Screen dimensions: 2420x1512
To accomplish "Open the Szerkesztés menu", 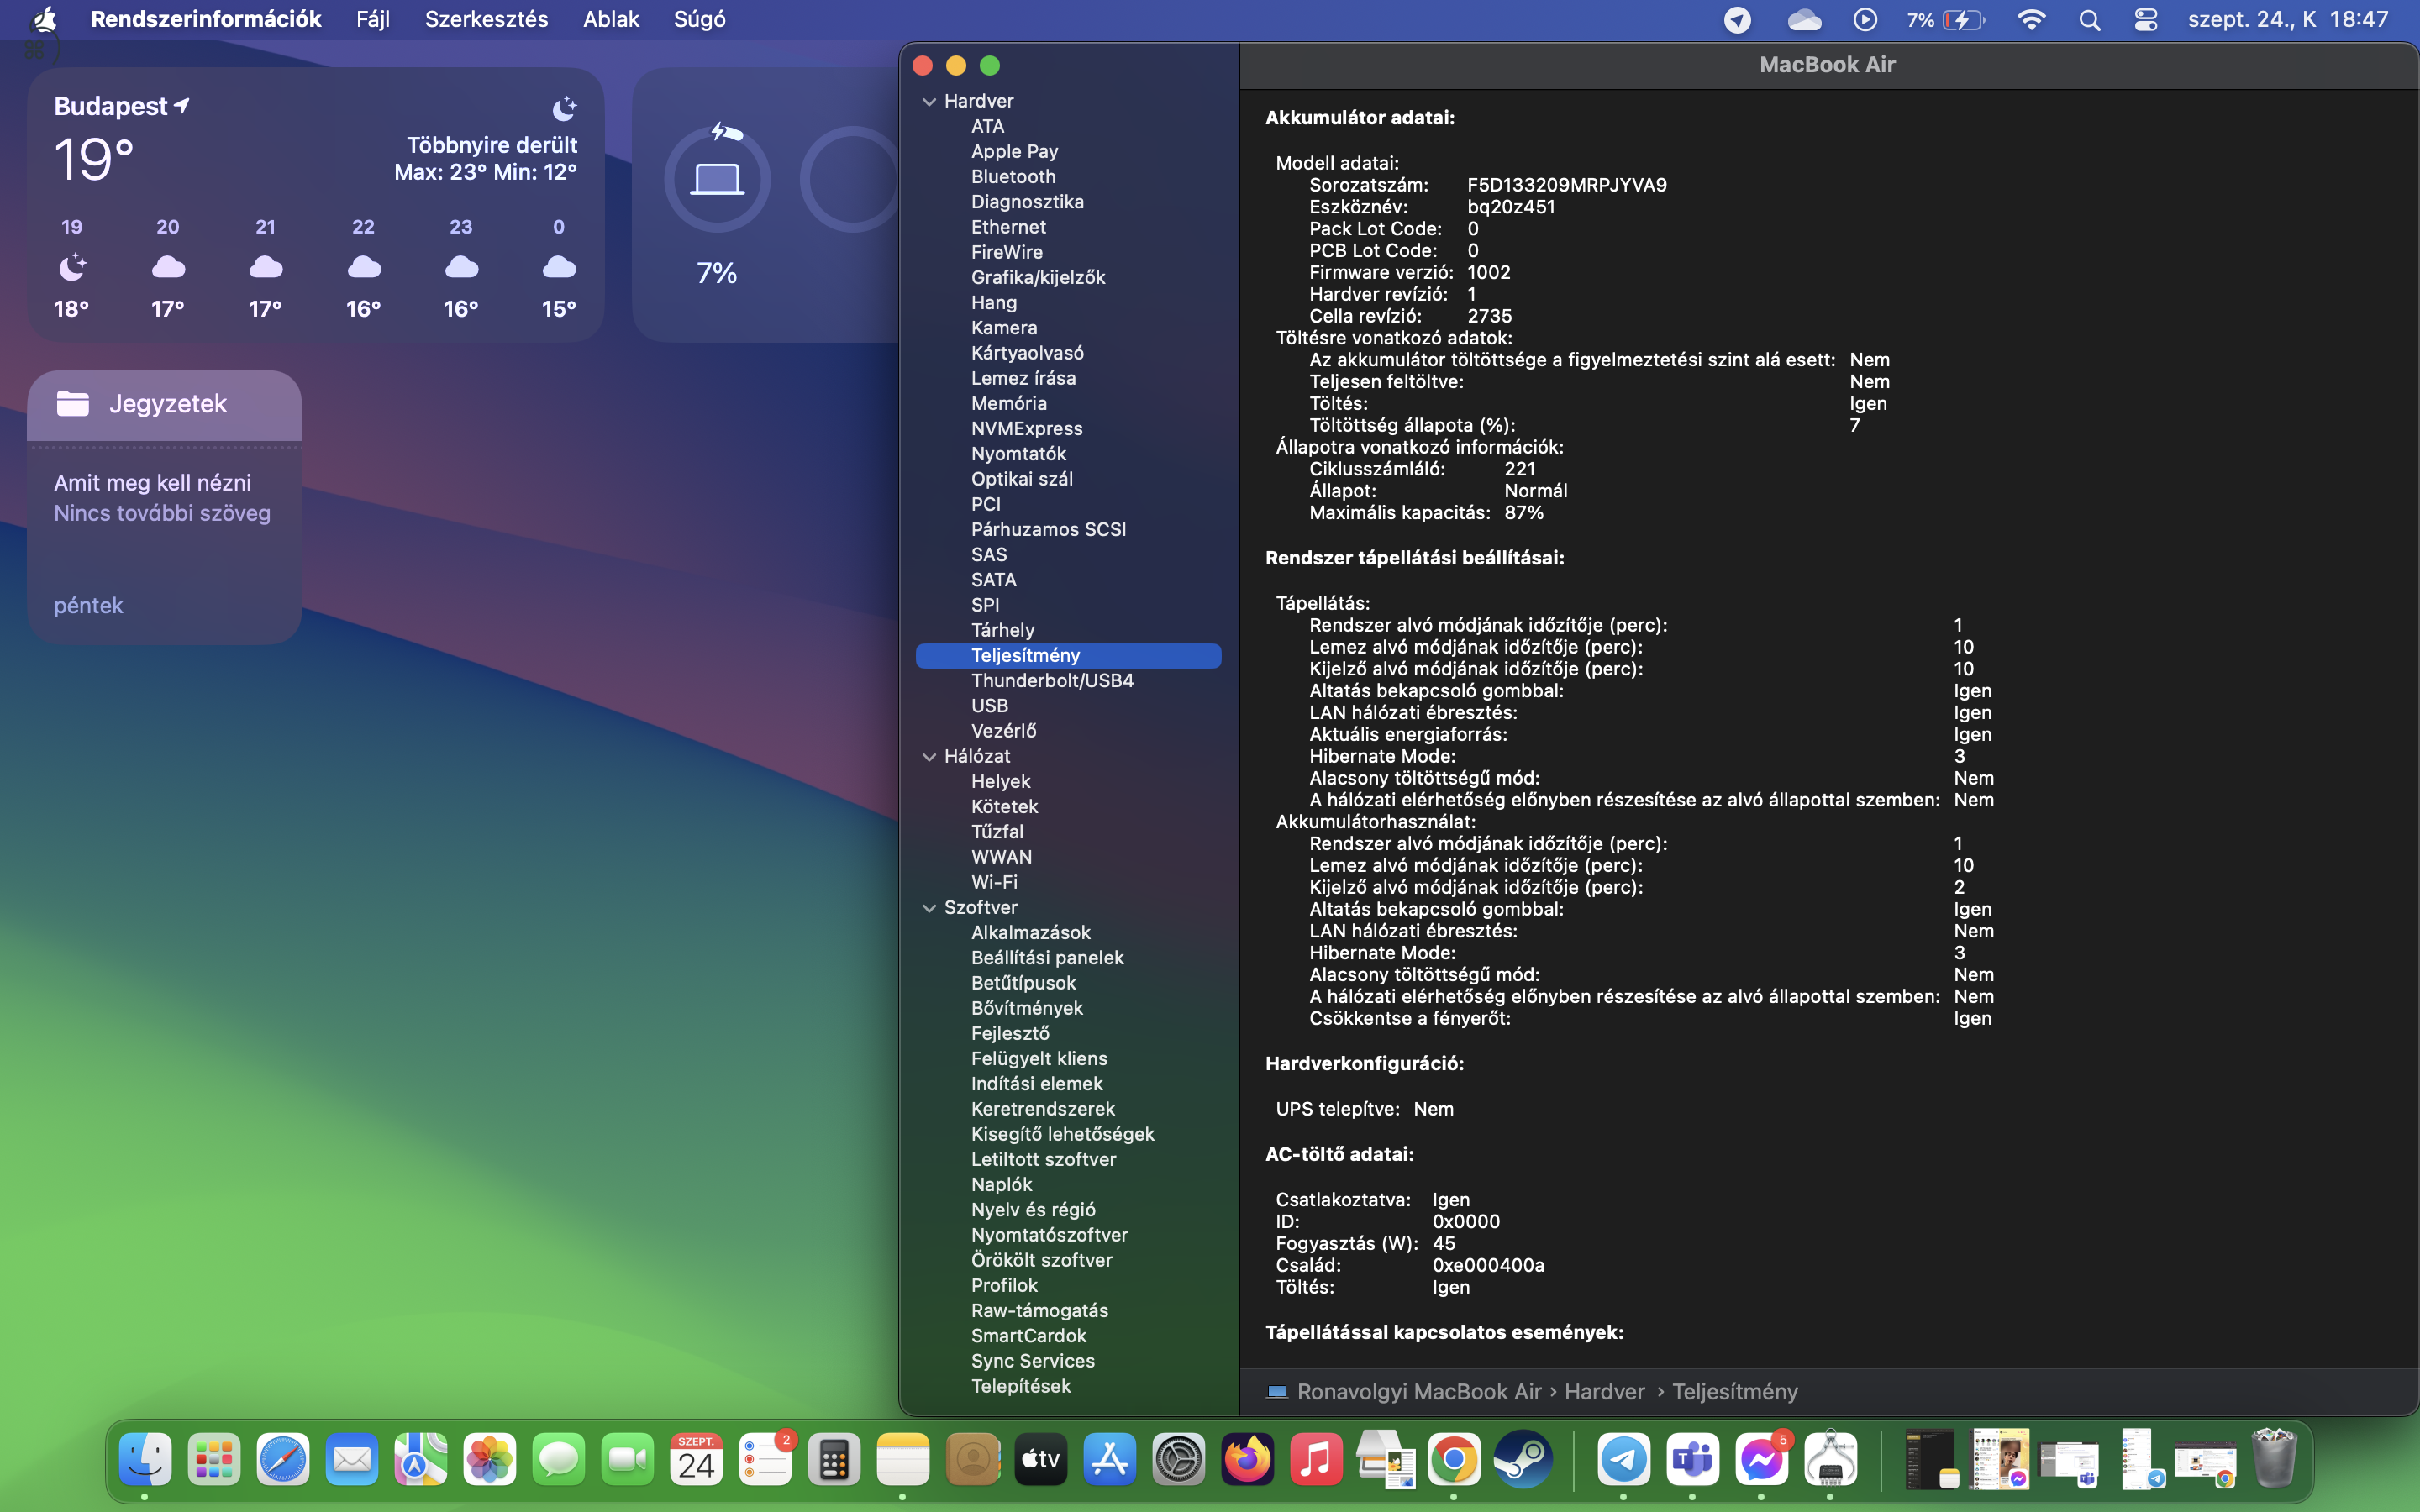I will (x=486, y=19).
